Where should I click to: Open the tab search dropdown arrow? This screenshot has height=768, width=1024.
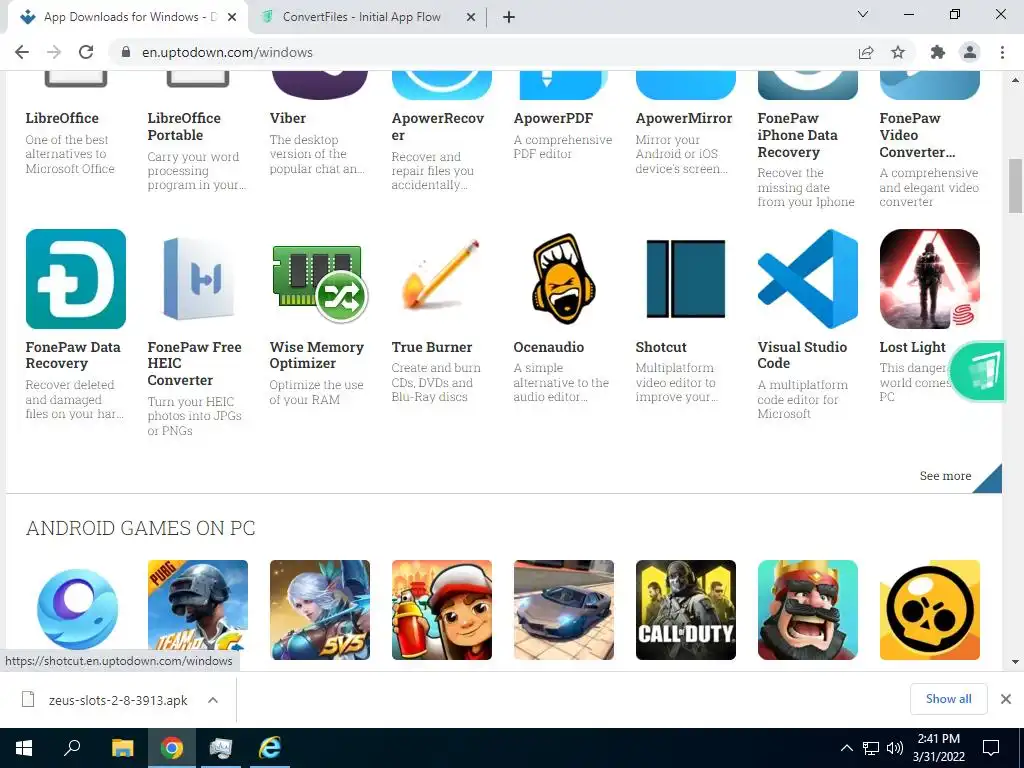[863, 14]
